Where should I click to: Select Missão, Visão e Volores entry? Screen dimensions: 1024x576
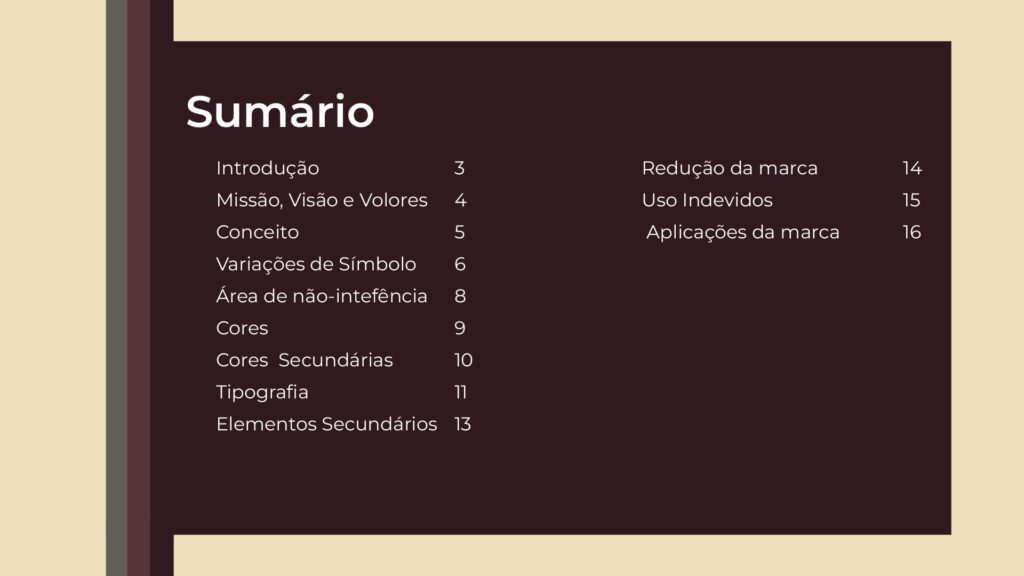pyautogui.click(x=322, y=200)
